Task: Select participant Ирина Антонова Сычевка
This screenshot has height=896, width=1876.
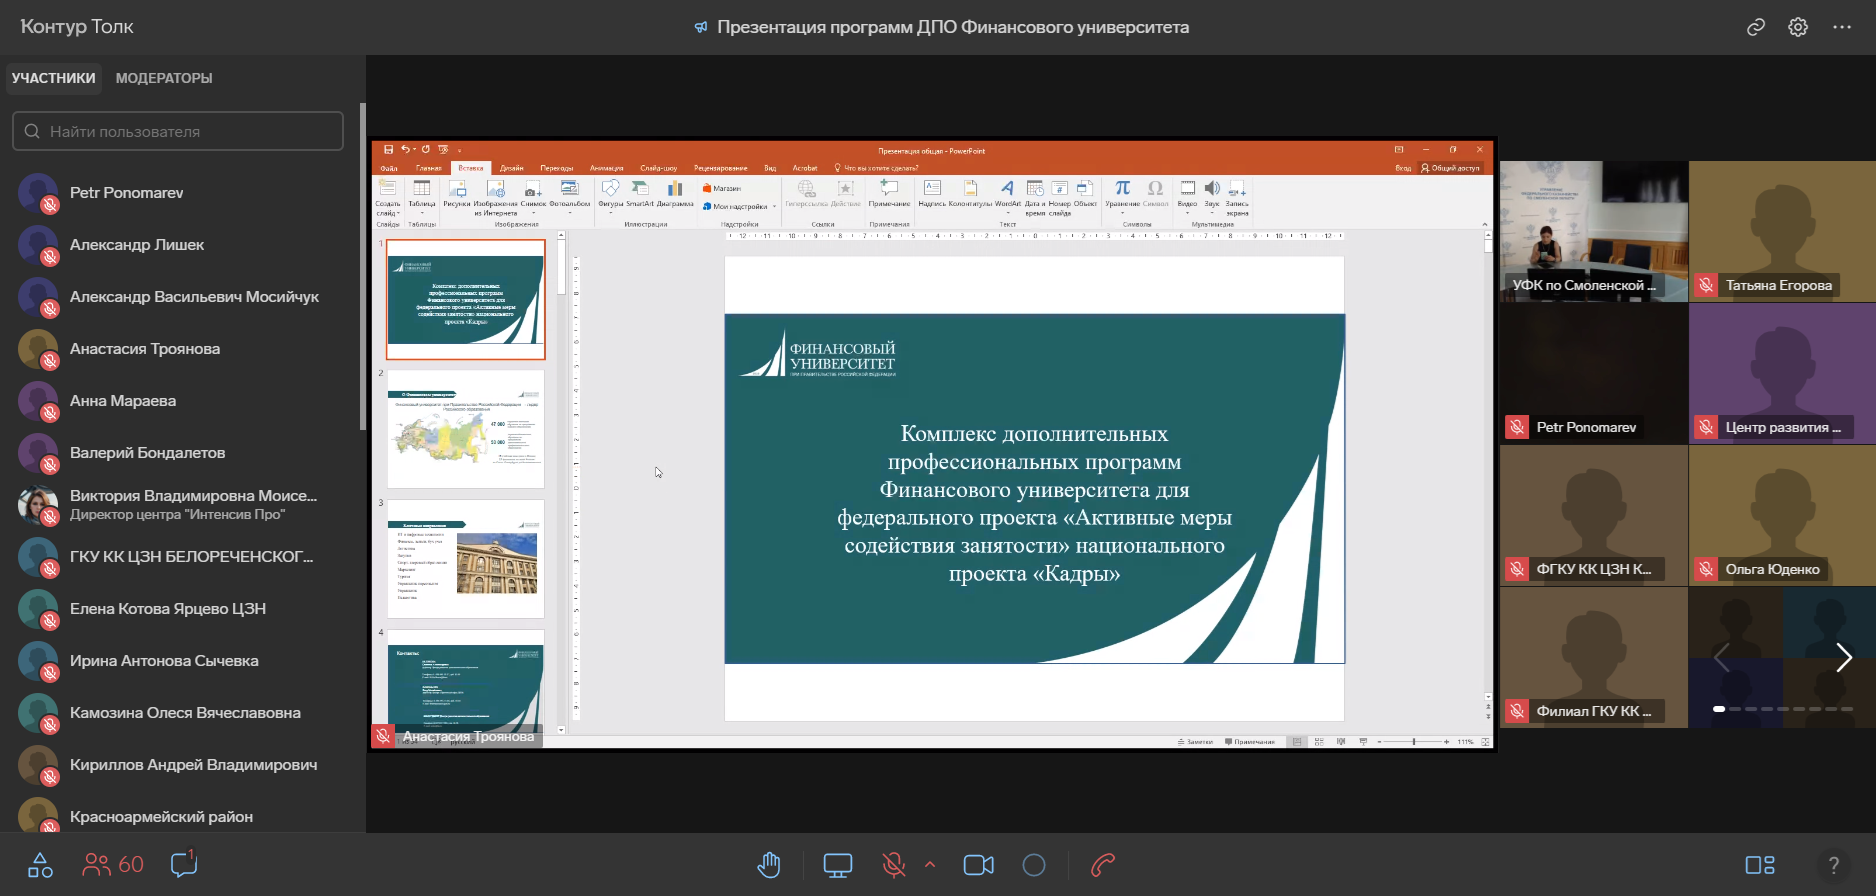Action: point(180,661)
